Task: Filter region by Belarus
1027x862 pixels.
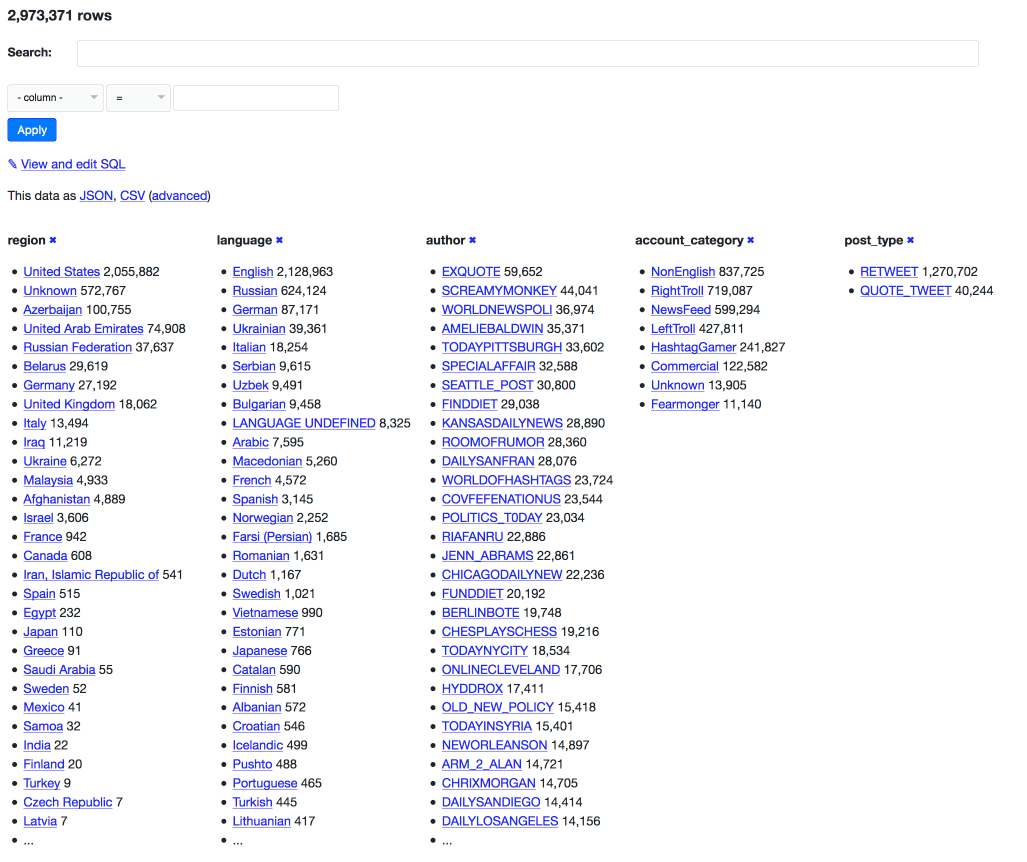Action: (45, 366)
